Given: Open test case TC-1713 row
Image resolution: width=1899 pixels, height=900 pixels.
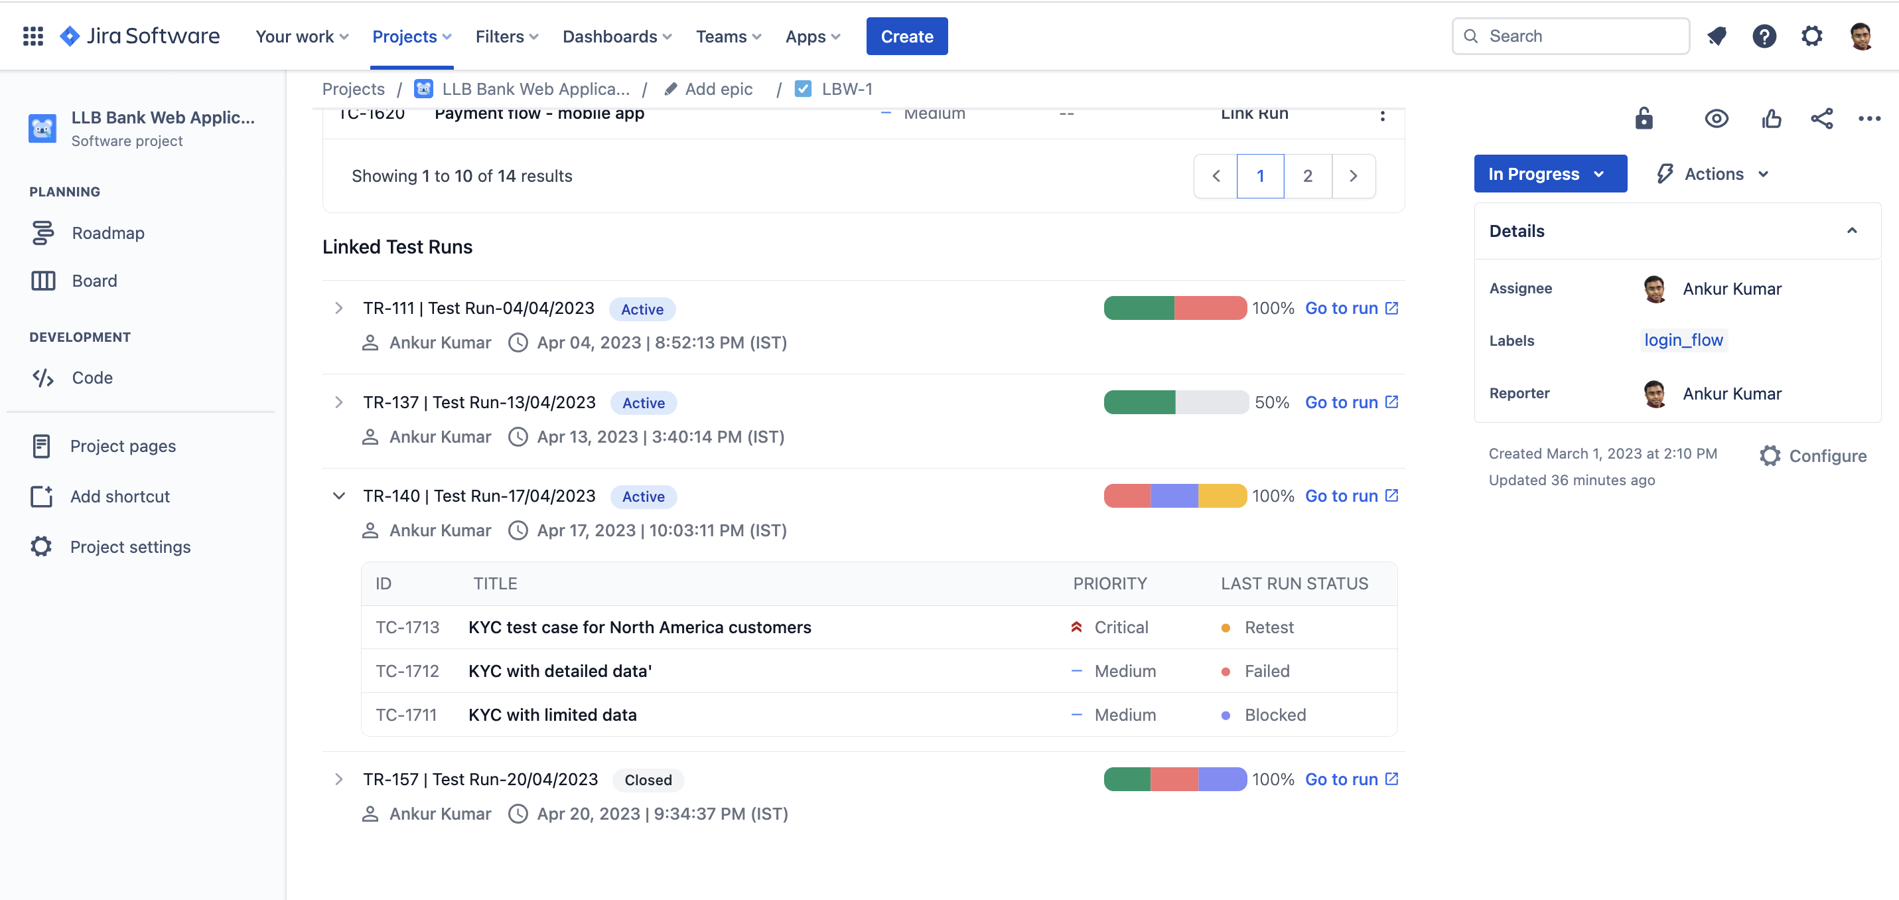Looking at the screenshot, I should click(879, 627).
